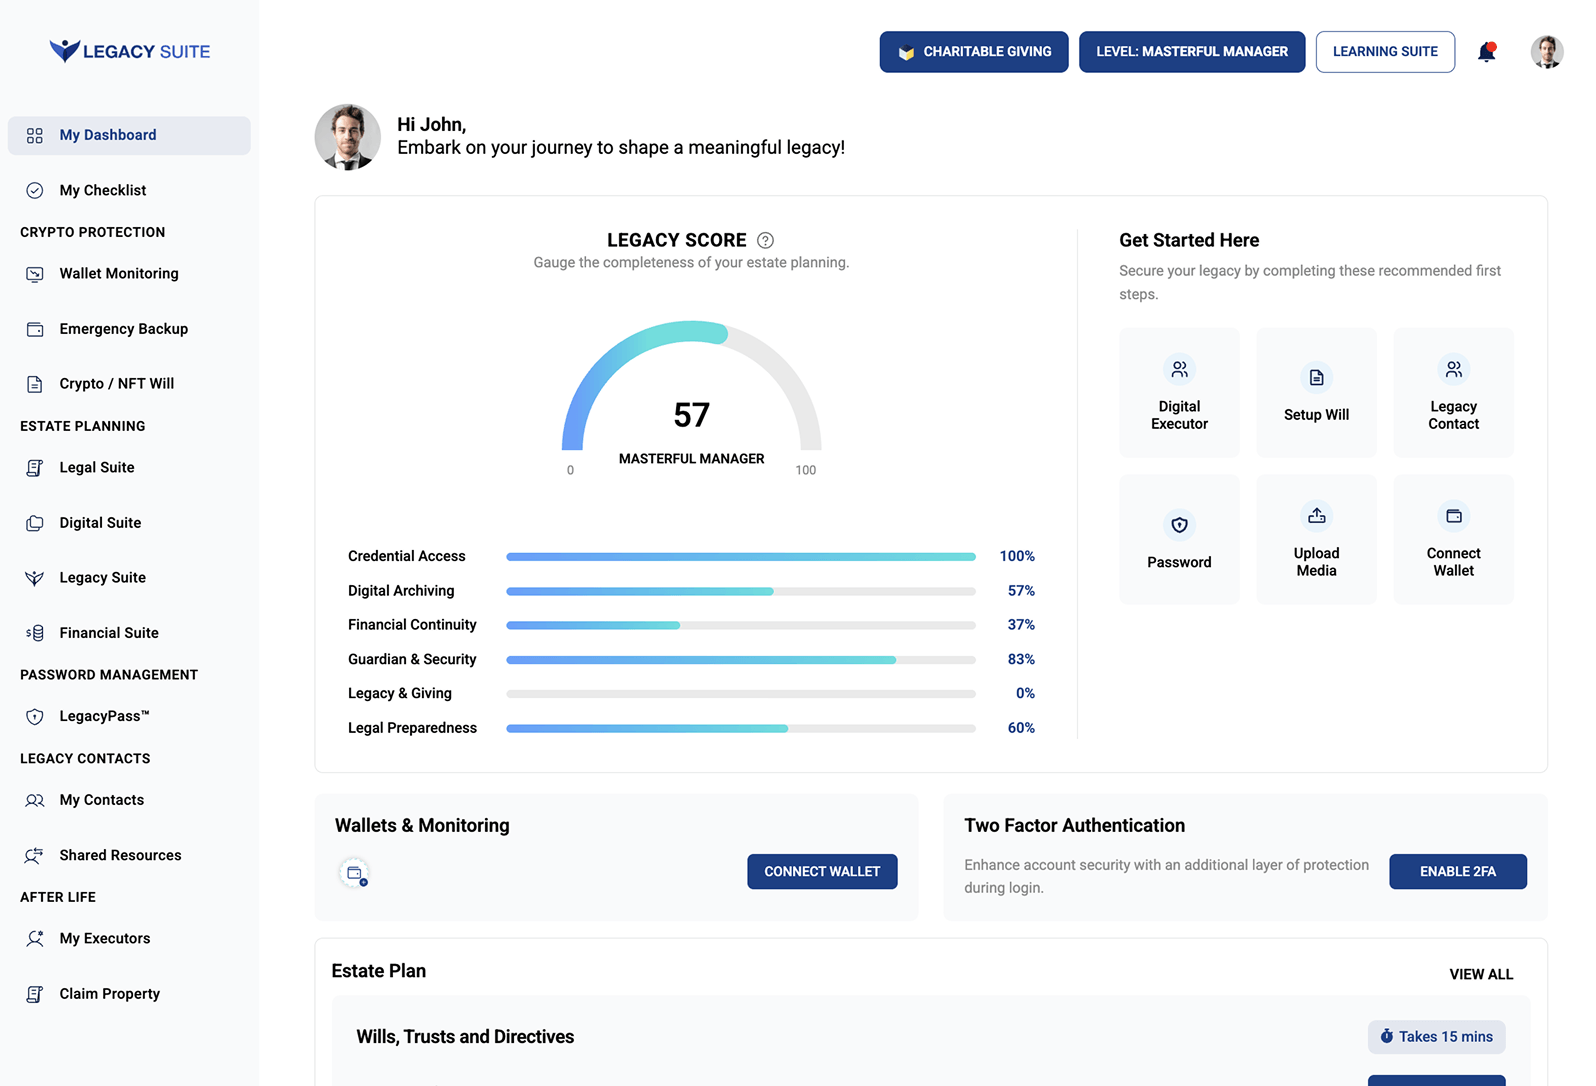Go to My Checklist in sidebar
This screenshot has width=1596, height=1086.
tap(102, 190)
